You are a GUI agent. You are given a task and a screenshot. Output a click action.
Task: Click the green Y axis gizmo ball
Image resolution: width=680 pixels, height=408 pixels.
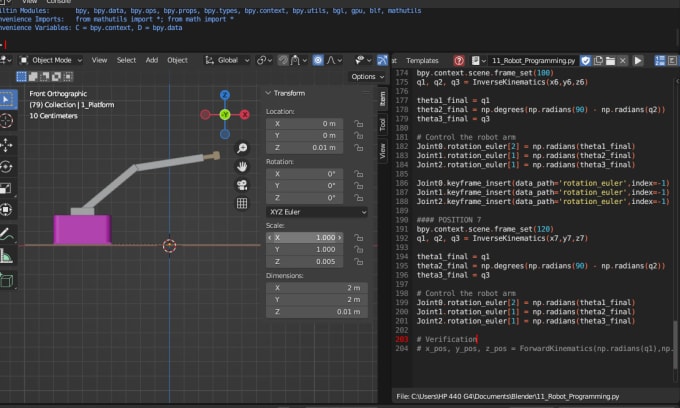point(225,114)
